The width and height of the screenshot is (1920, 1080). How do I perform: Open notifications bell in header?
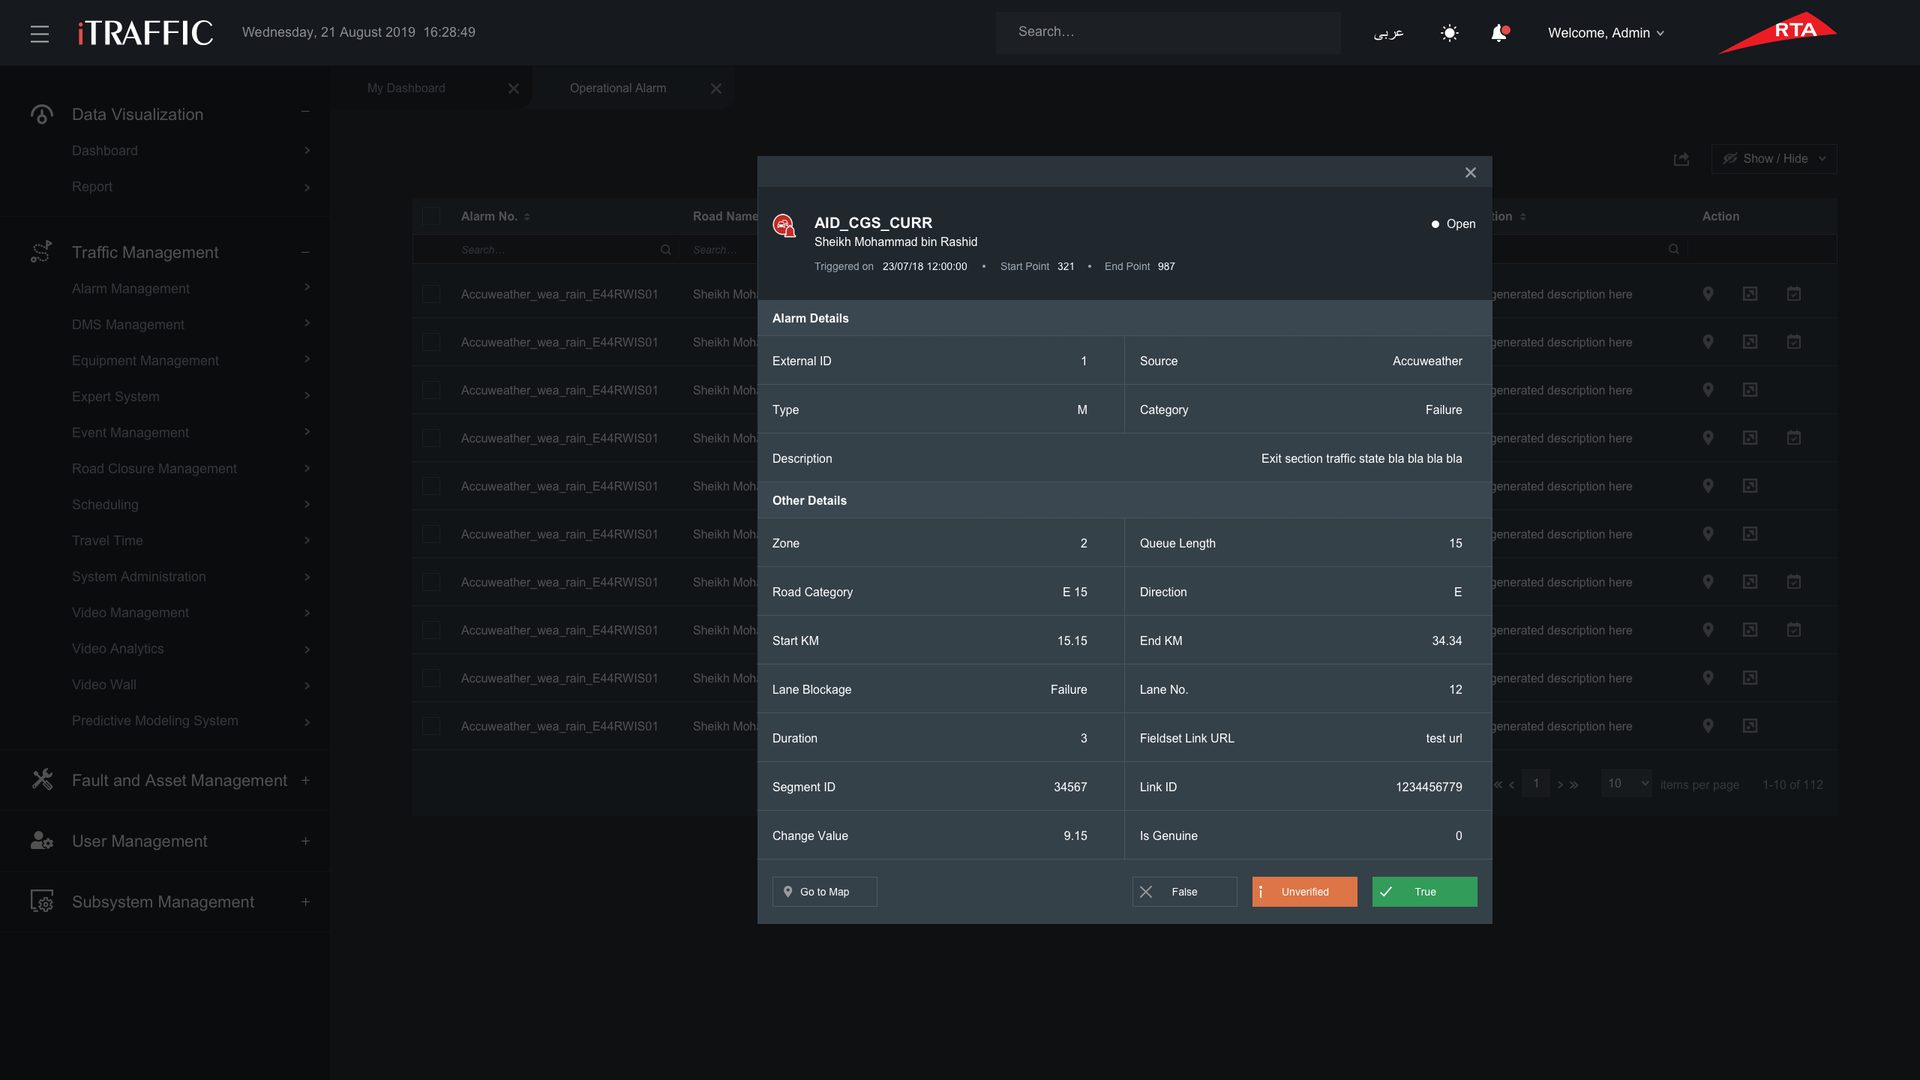(1499, 33)
